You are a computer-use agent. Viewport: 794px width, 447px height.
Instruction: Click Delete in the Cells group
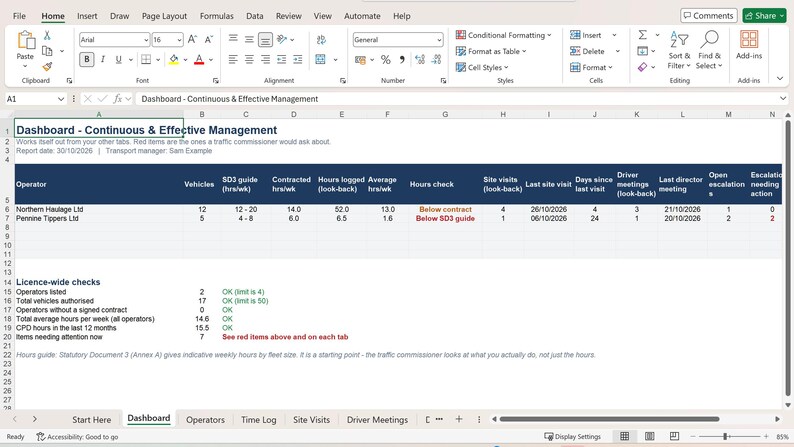click(x=587, y=51)
